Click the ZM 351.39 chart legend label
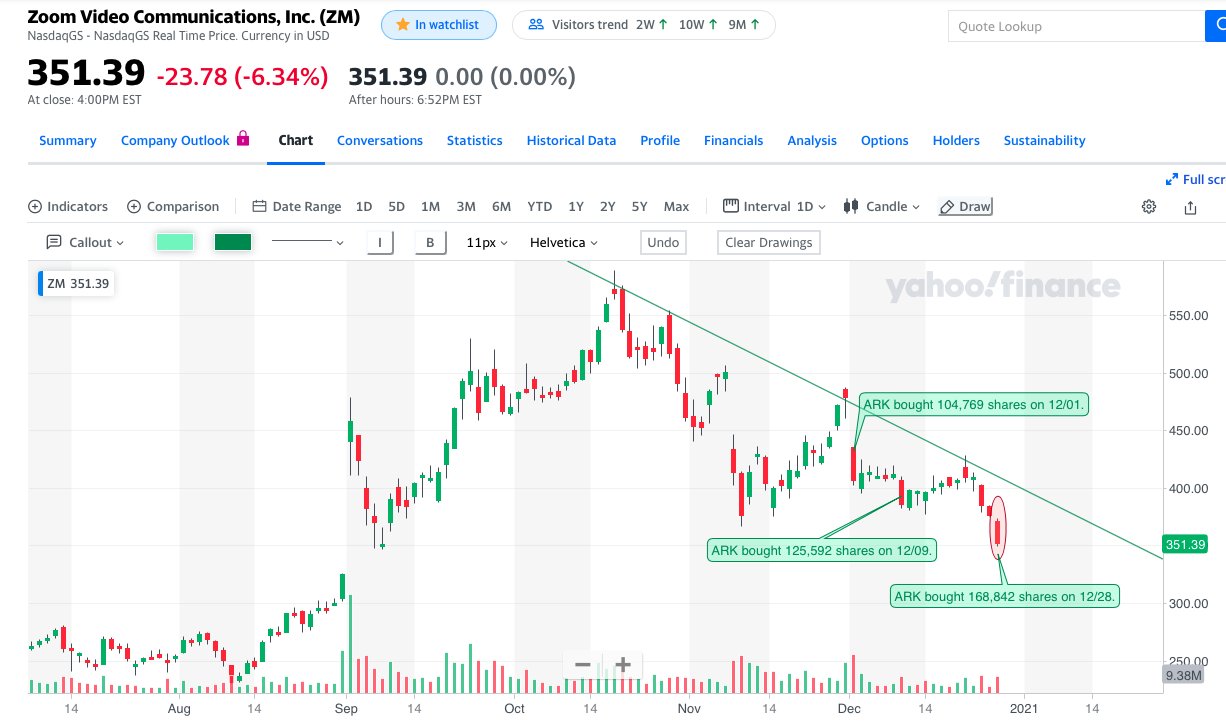Viewport: 1226px width, 724px height. point(76,283)
